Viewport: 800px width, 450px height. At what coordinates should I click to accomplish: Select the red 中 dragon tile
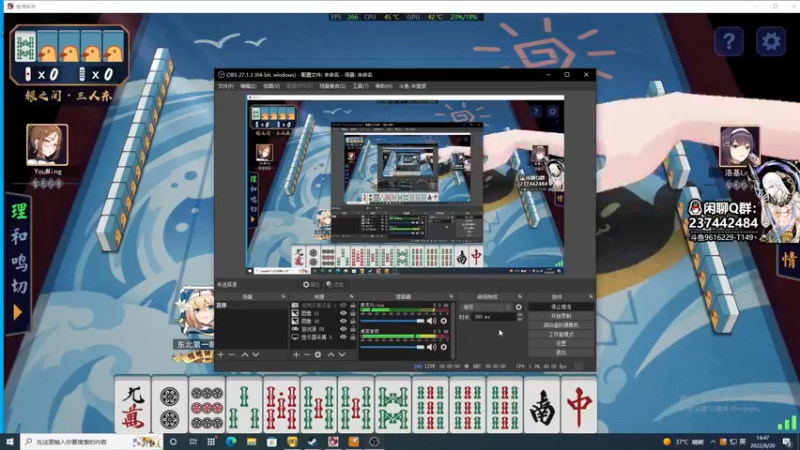pos(579,406)
